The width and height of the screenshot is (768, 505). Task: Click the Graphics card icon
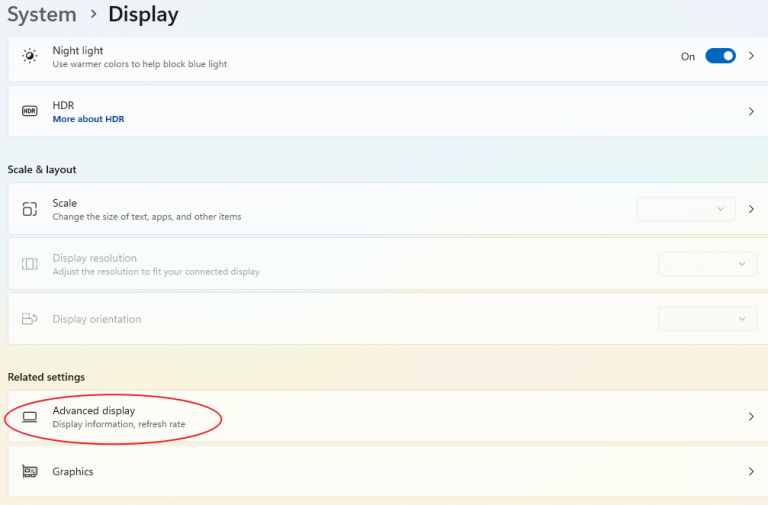click(x=30, y=472)
